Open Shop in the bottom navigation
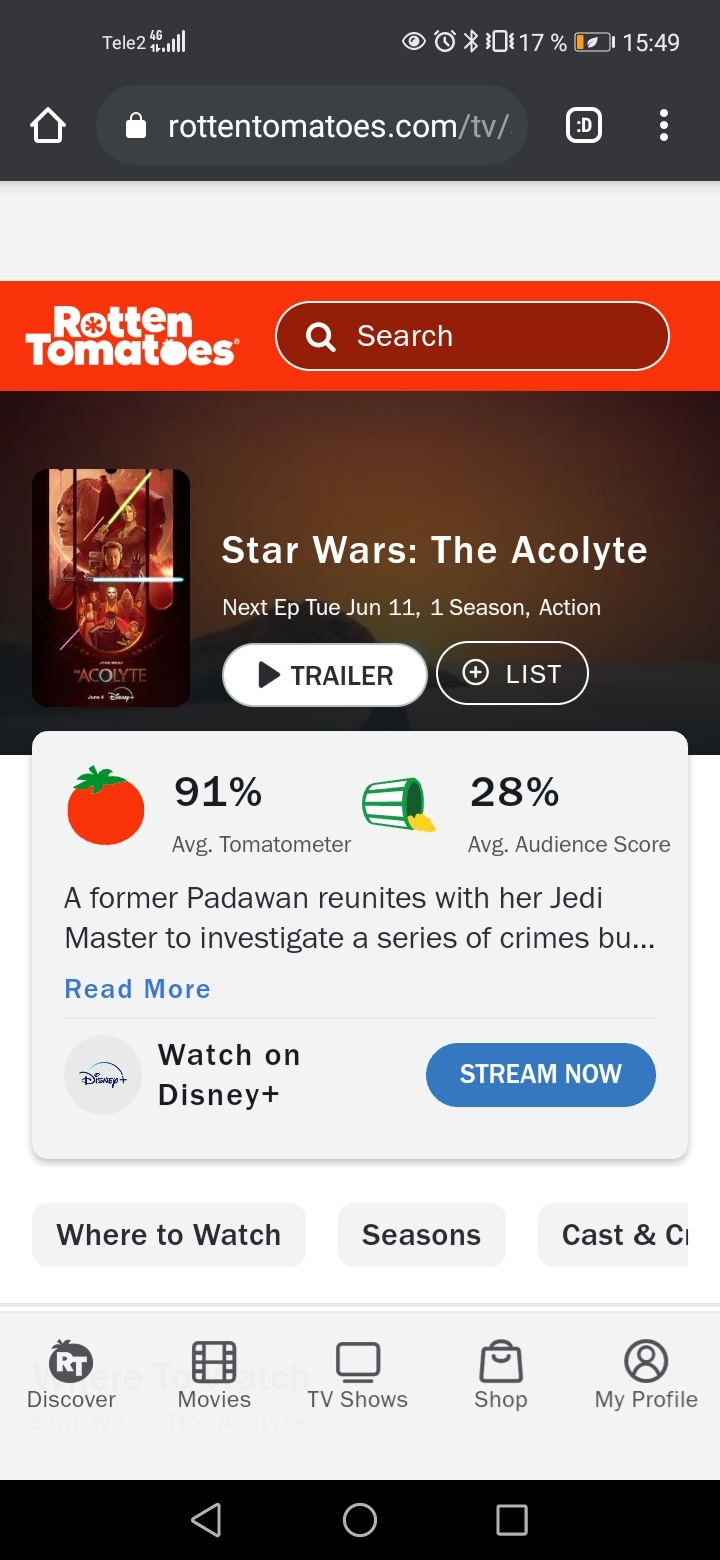Viewport: 720px width, 1560px height. pos(501,1375)
